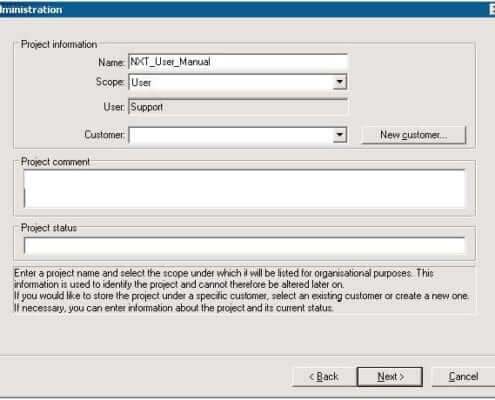495x400 pixels.
Task: Click the greyed User field showing Support
Action: (238, 107)
